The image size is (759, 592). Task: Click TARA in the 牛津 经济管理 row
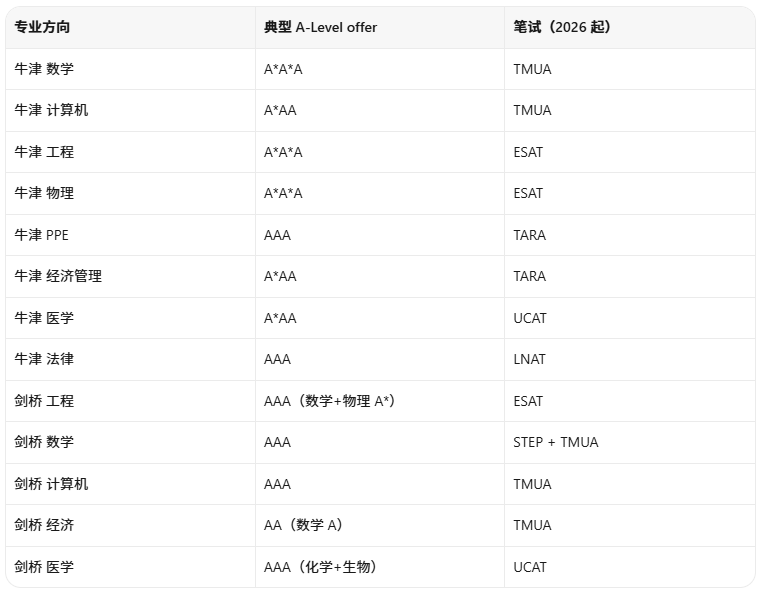click(530, 276)
